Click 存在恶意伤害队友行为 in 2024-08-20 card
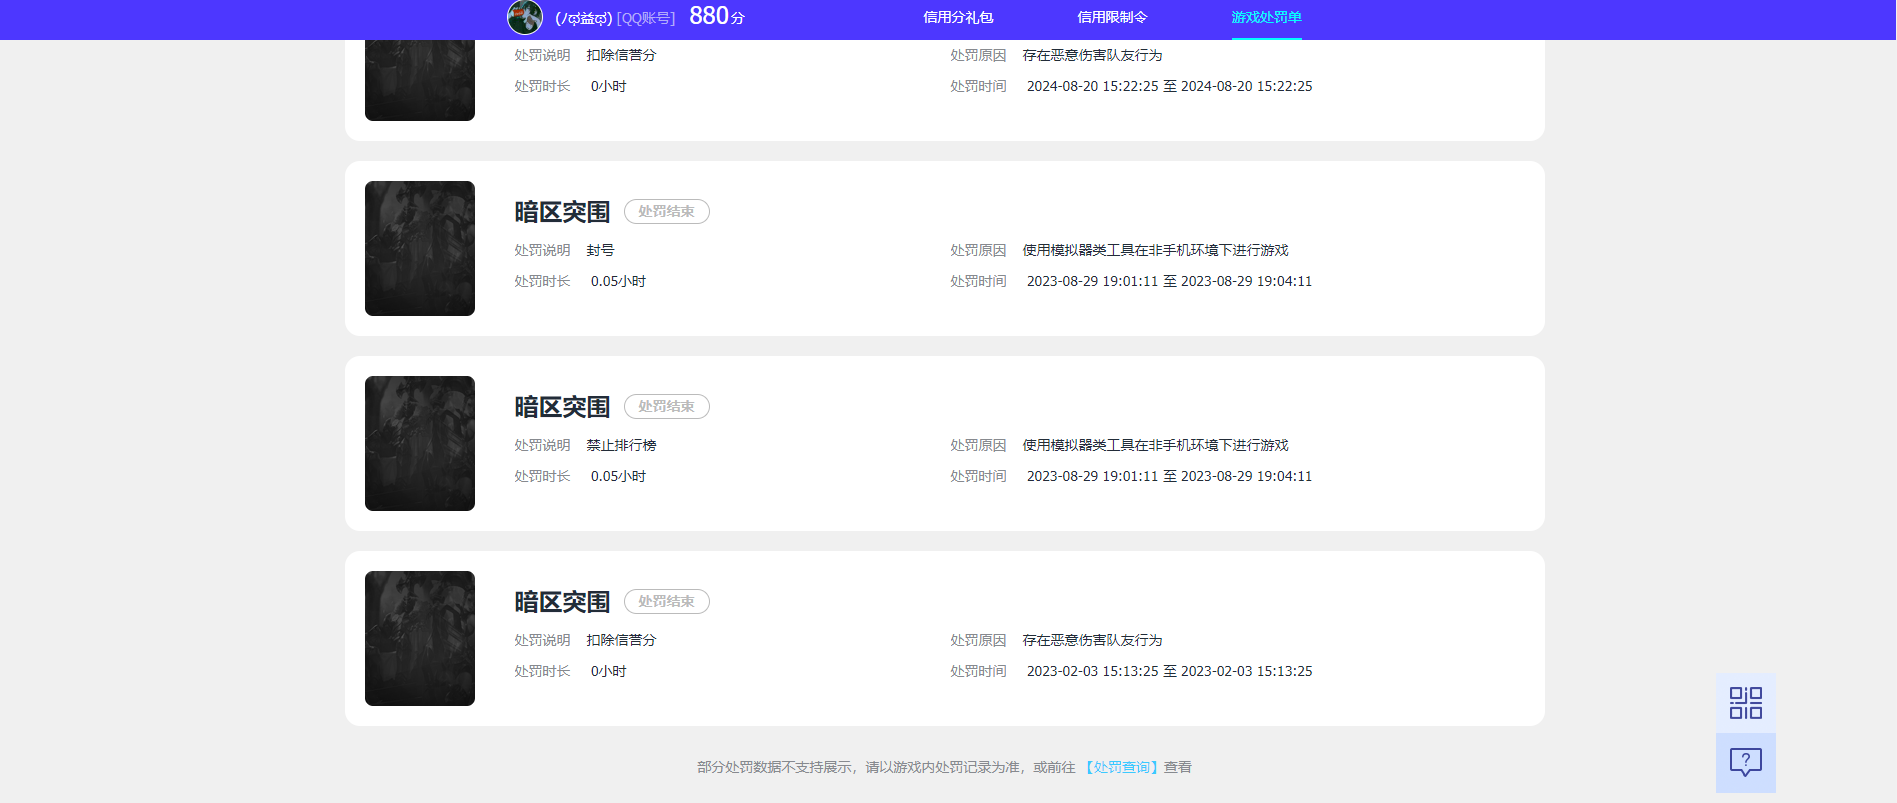1897x803 pixels. coord(1092,55)
